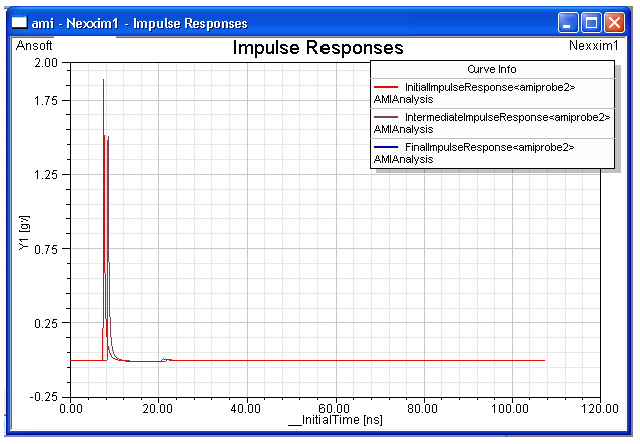Click the 2.00 tick on Y axis
The width and height of the screenshot is (640, 444).
[46, 63]
